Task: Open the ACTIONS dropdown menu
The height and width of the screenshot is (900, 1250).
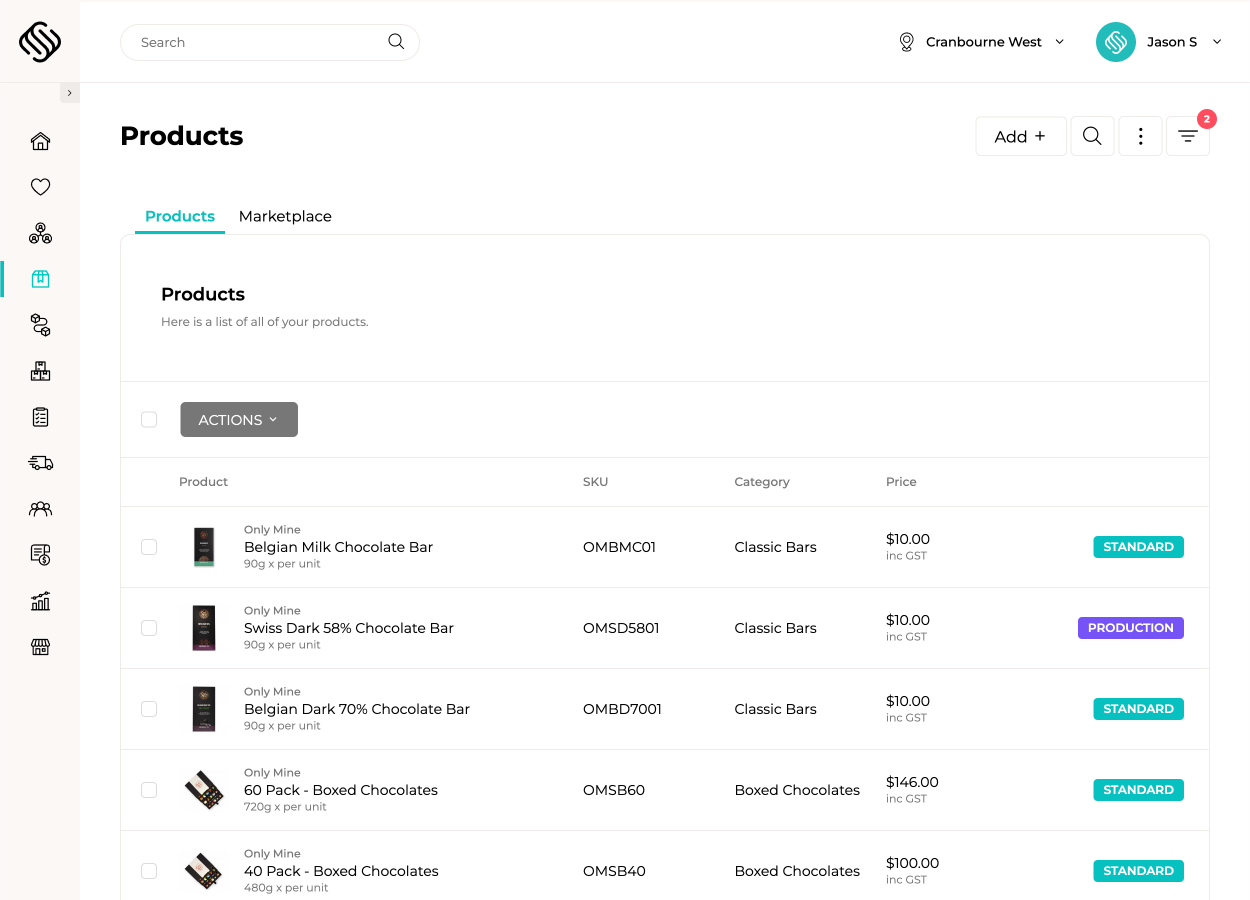Action: [x=238, y=419]
